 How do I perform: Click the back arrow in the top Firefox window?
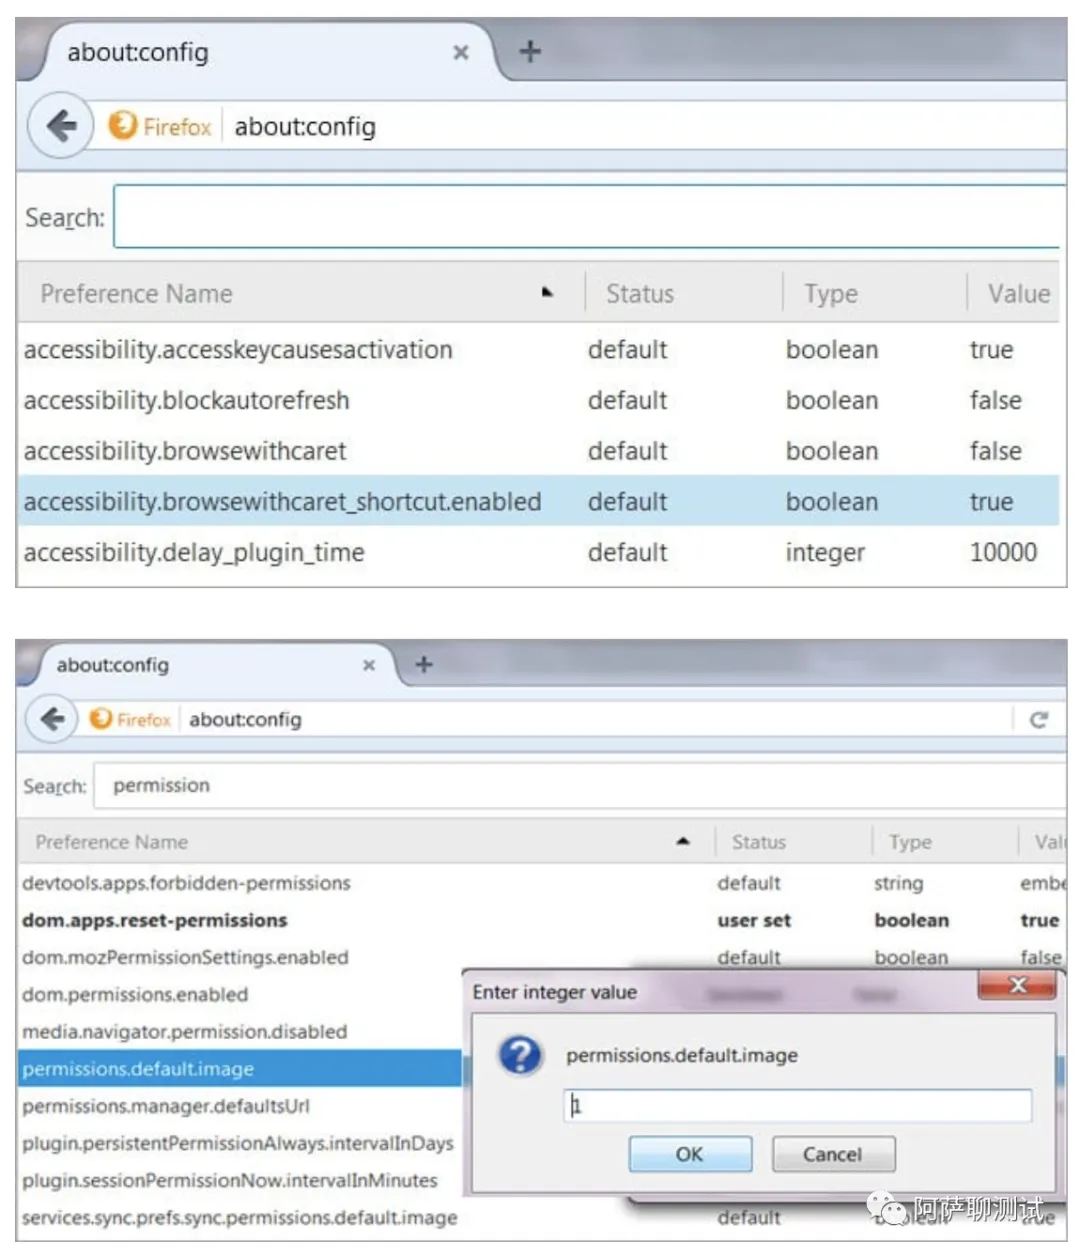[61, 126]
